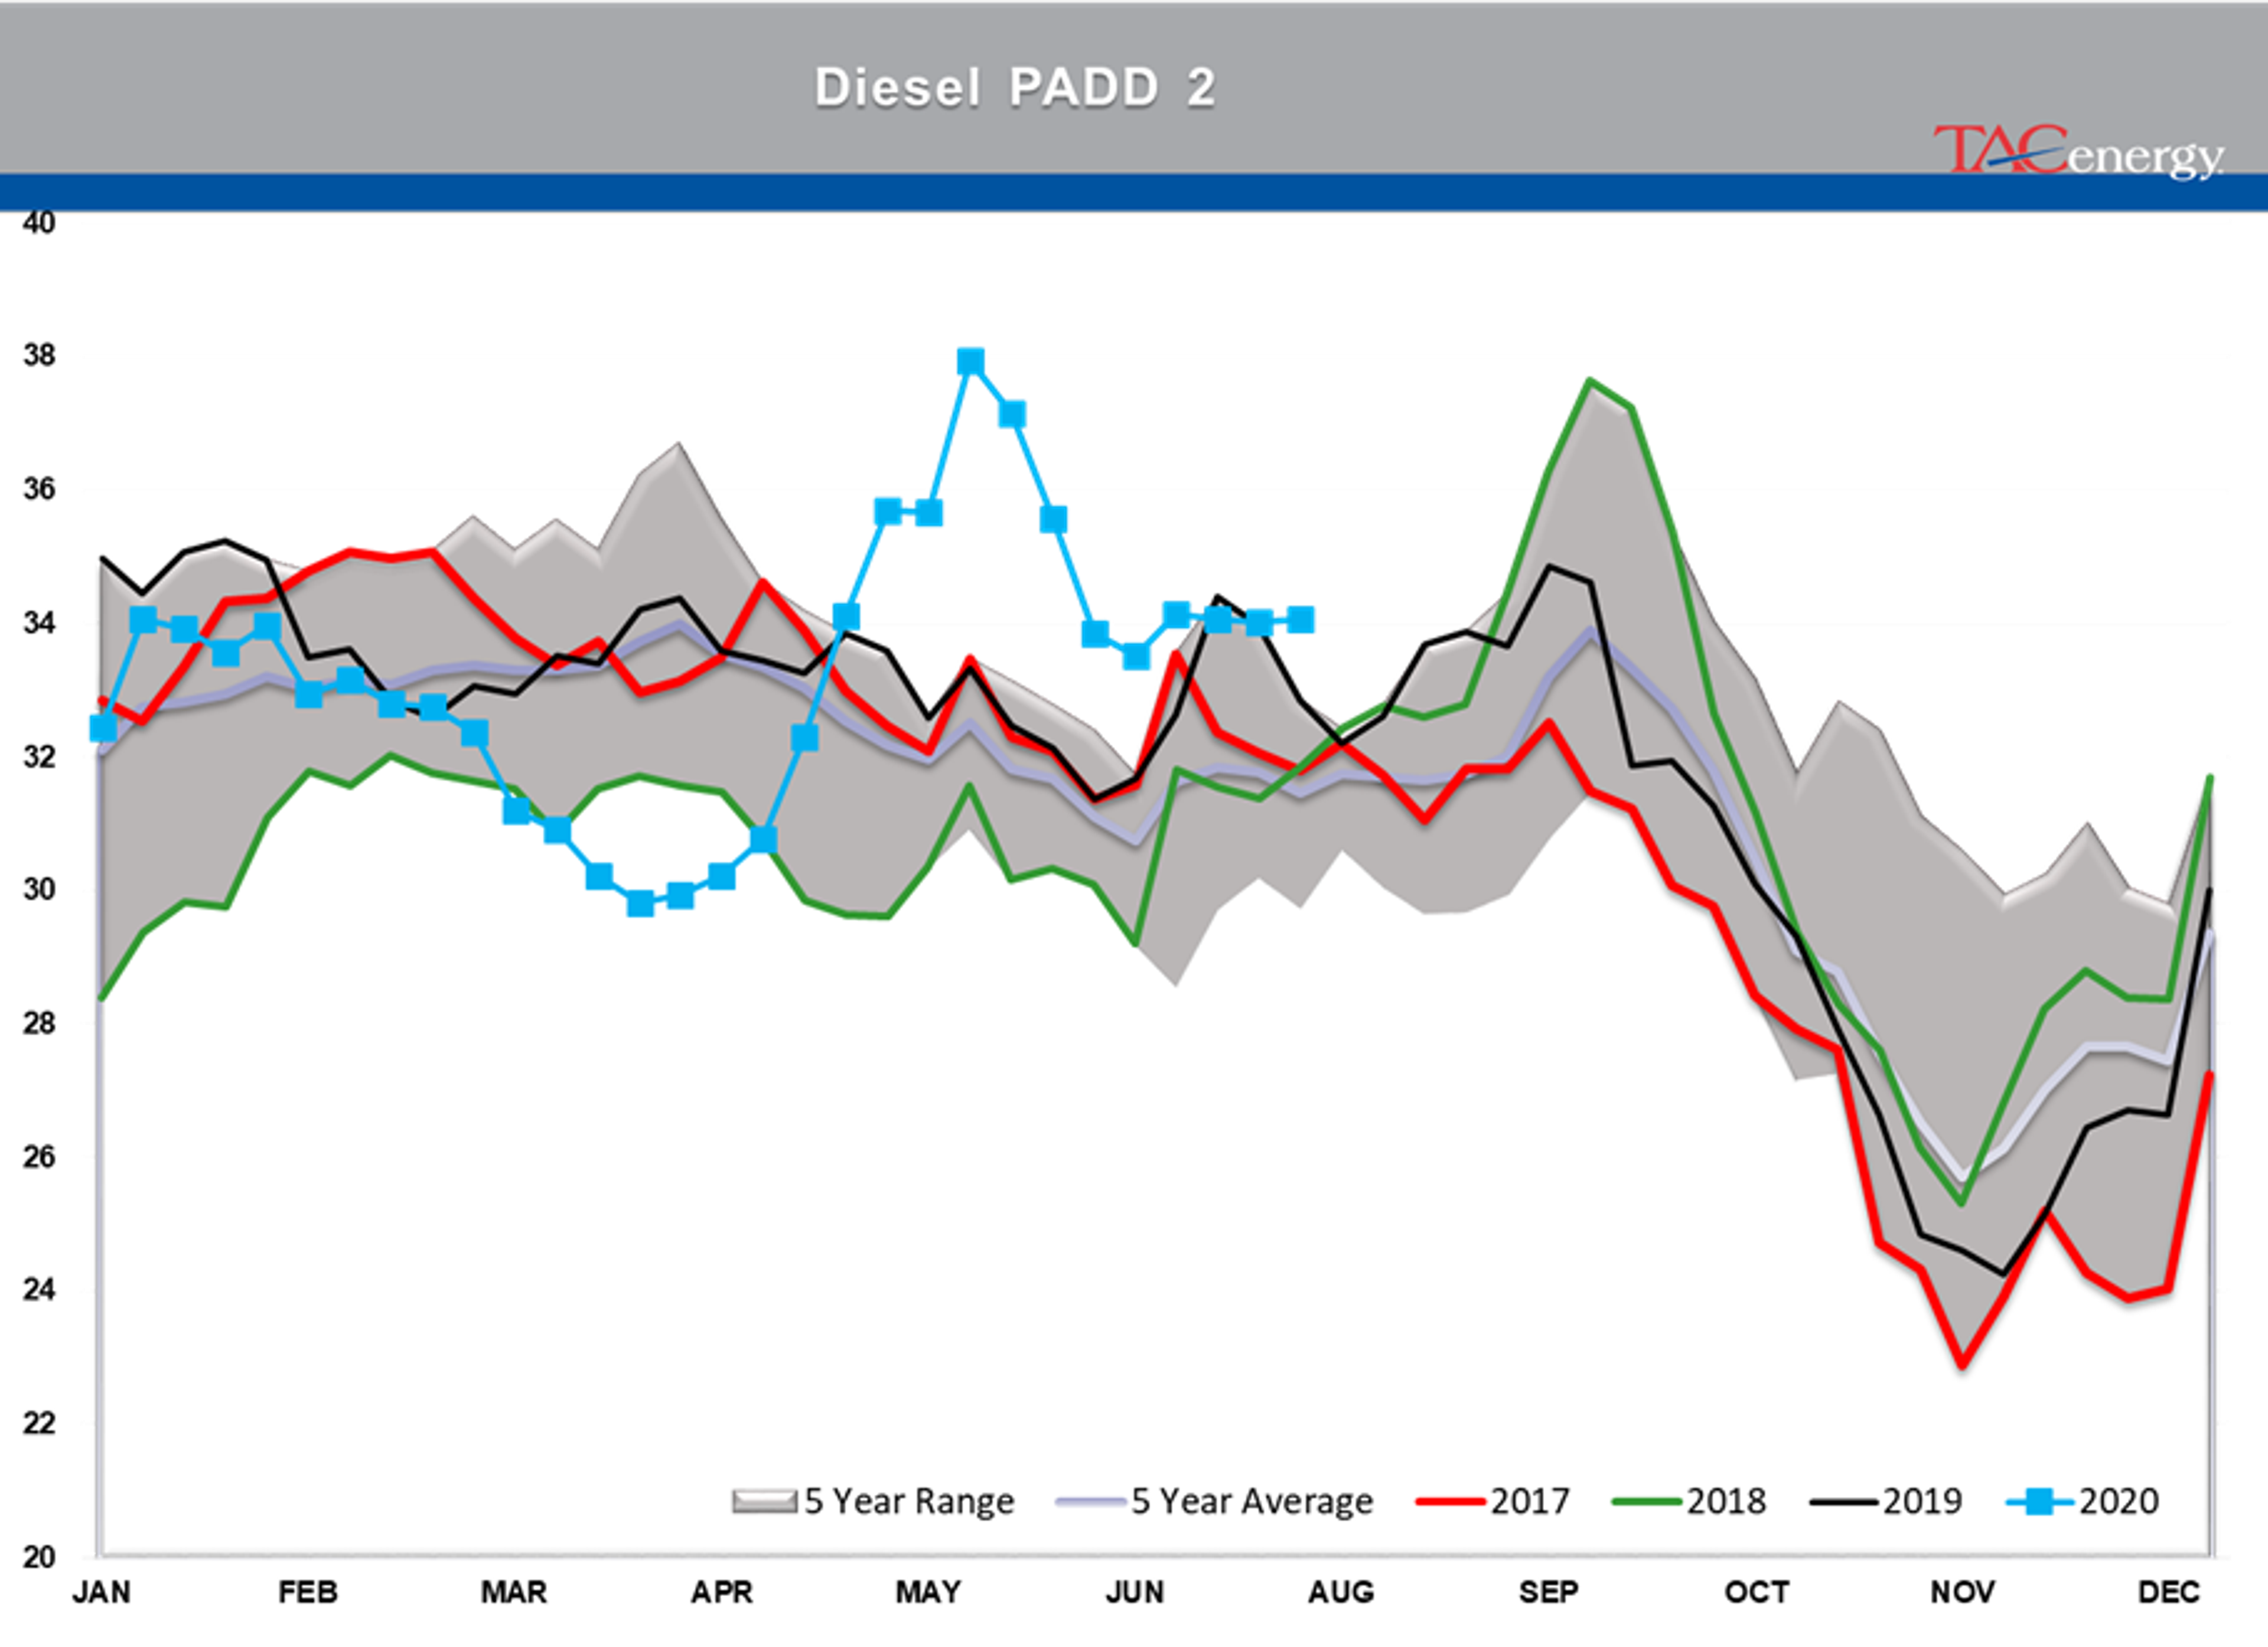Click the Diesel PADD 2 chart title
The width and height of the screenshot is (2268, 1647).
click(1015, 88)
